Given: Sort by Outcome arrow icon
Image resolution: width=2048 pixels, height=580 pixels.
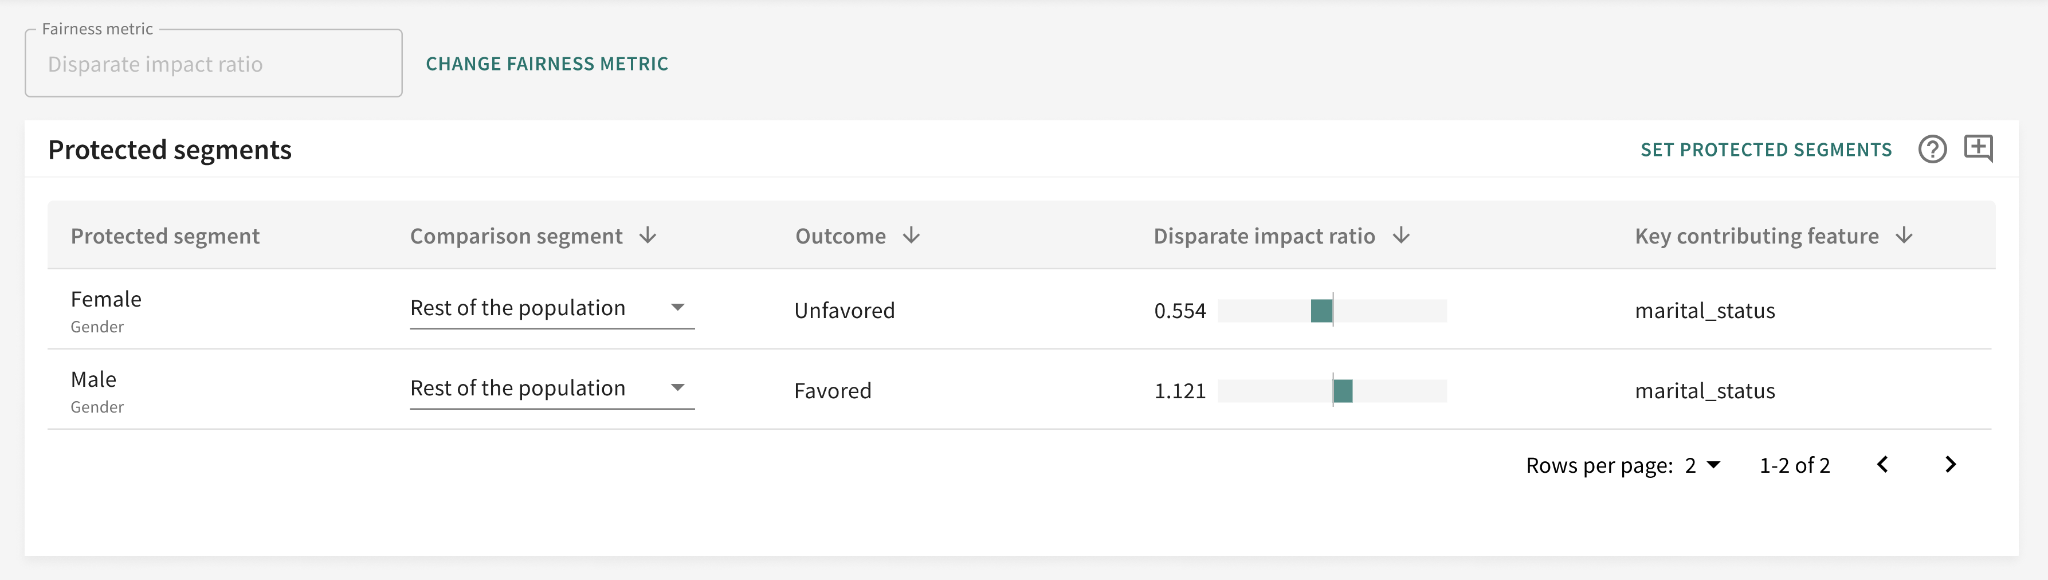Looking at the screenshot, I should (911, 235).
